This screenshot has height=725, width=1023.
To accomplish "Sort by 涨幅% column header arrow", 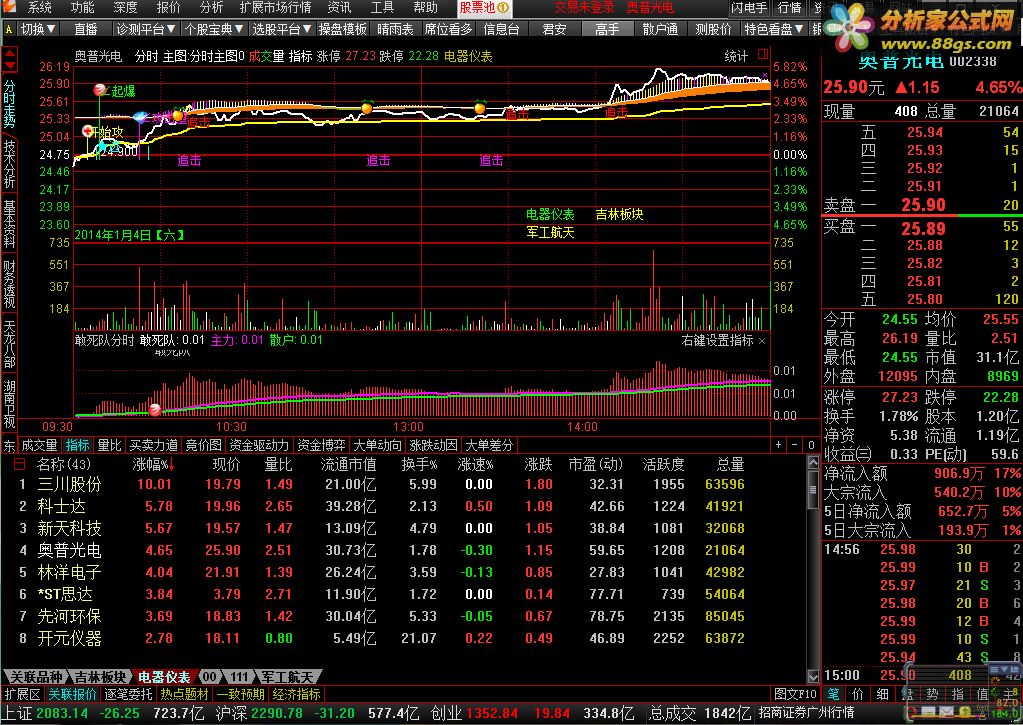I will pos(171,465).
